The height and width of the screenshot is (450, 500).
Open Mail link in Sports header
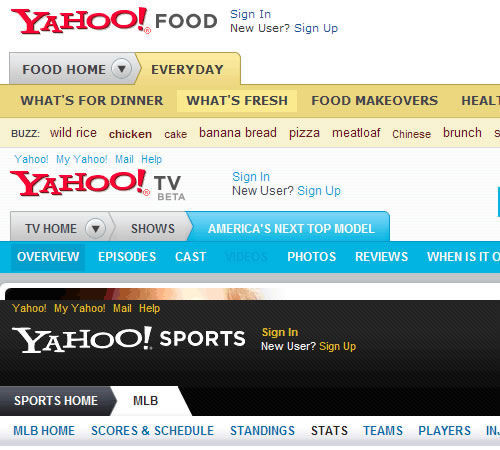click(122, 308)
